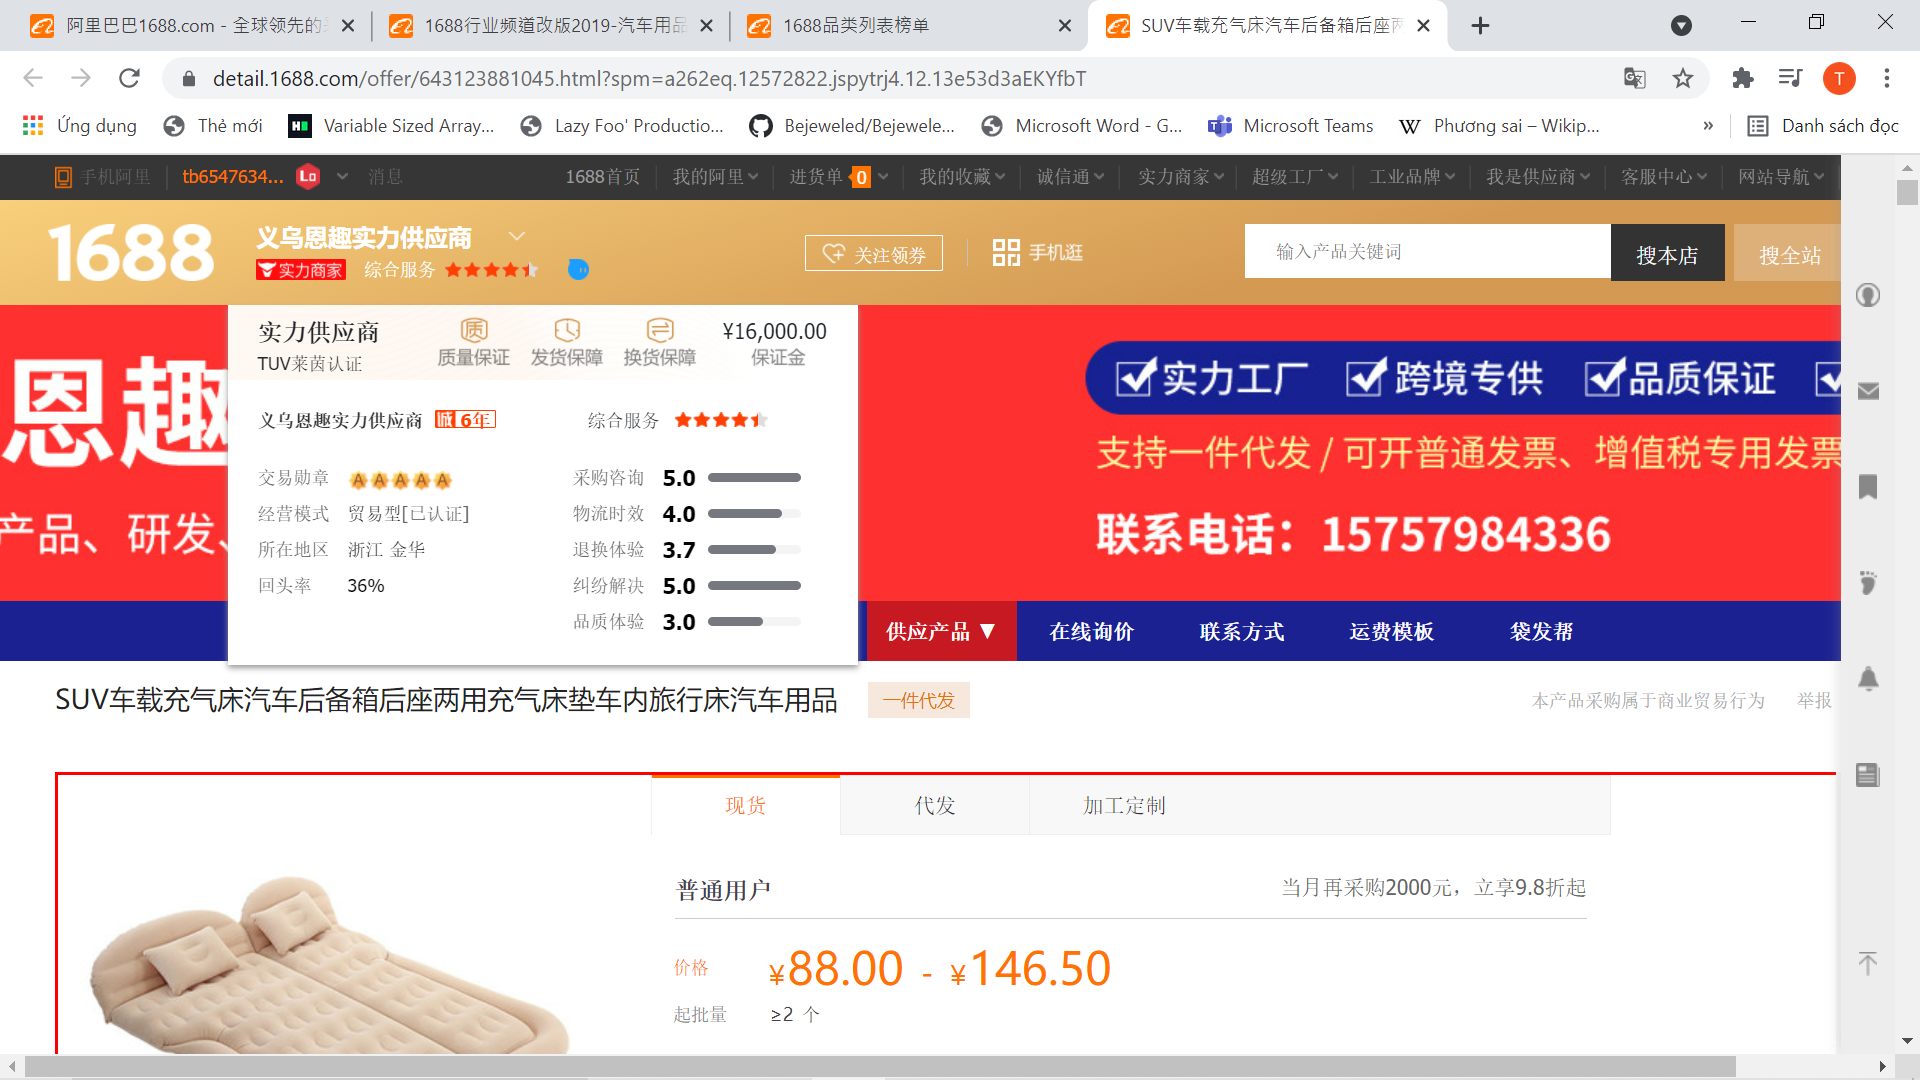Open the 供应产品 store menu
The width and height of the screenshot is (1920, 1080).
pos(941,632)
